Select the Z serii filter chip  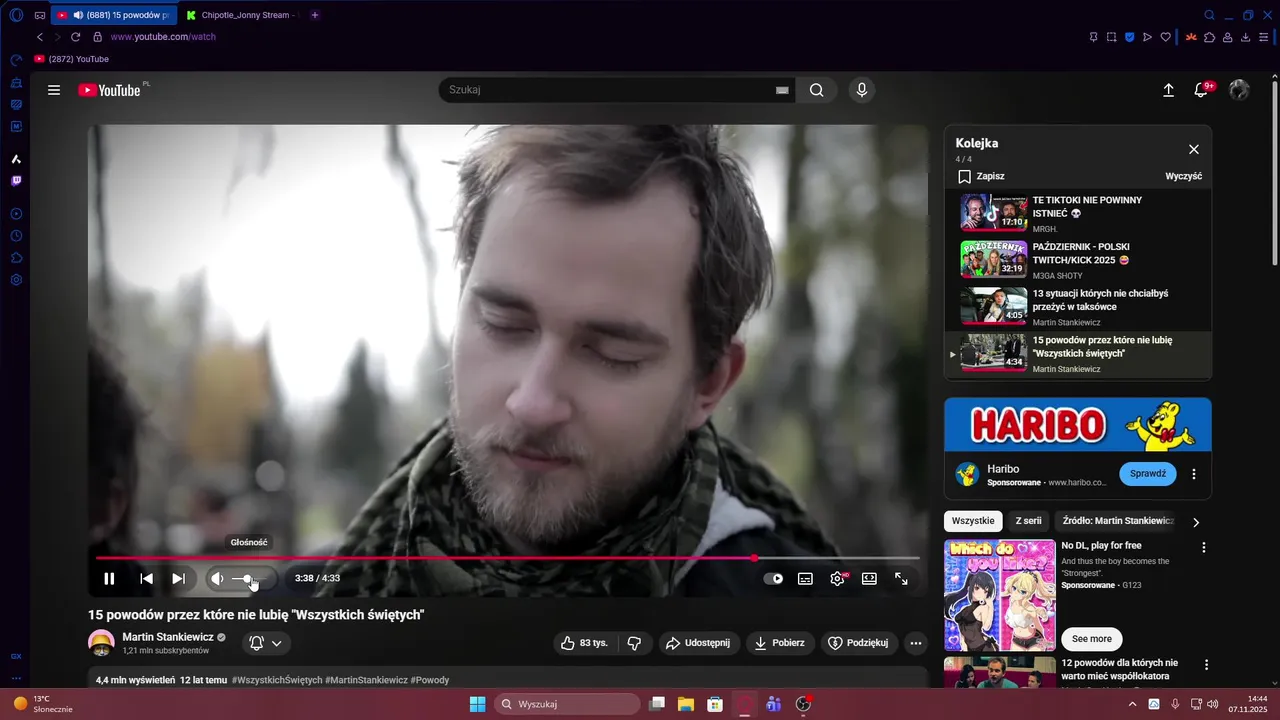coord(1028,521)
